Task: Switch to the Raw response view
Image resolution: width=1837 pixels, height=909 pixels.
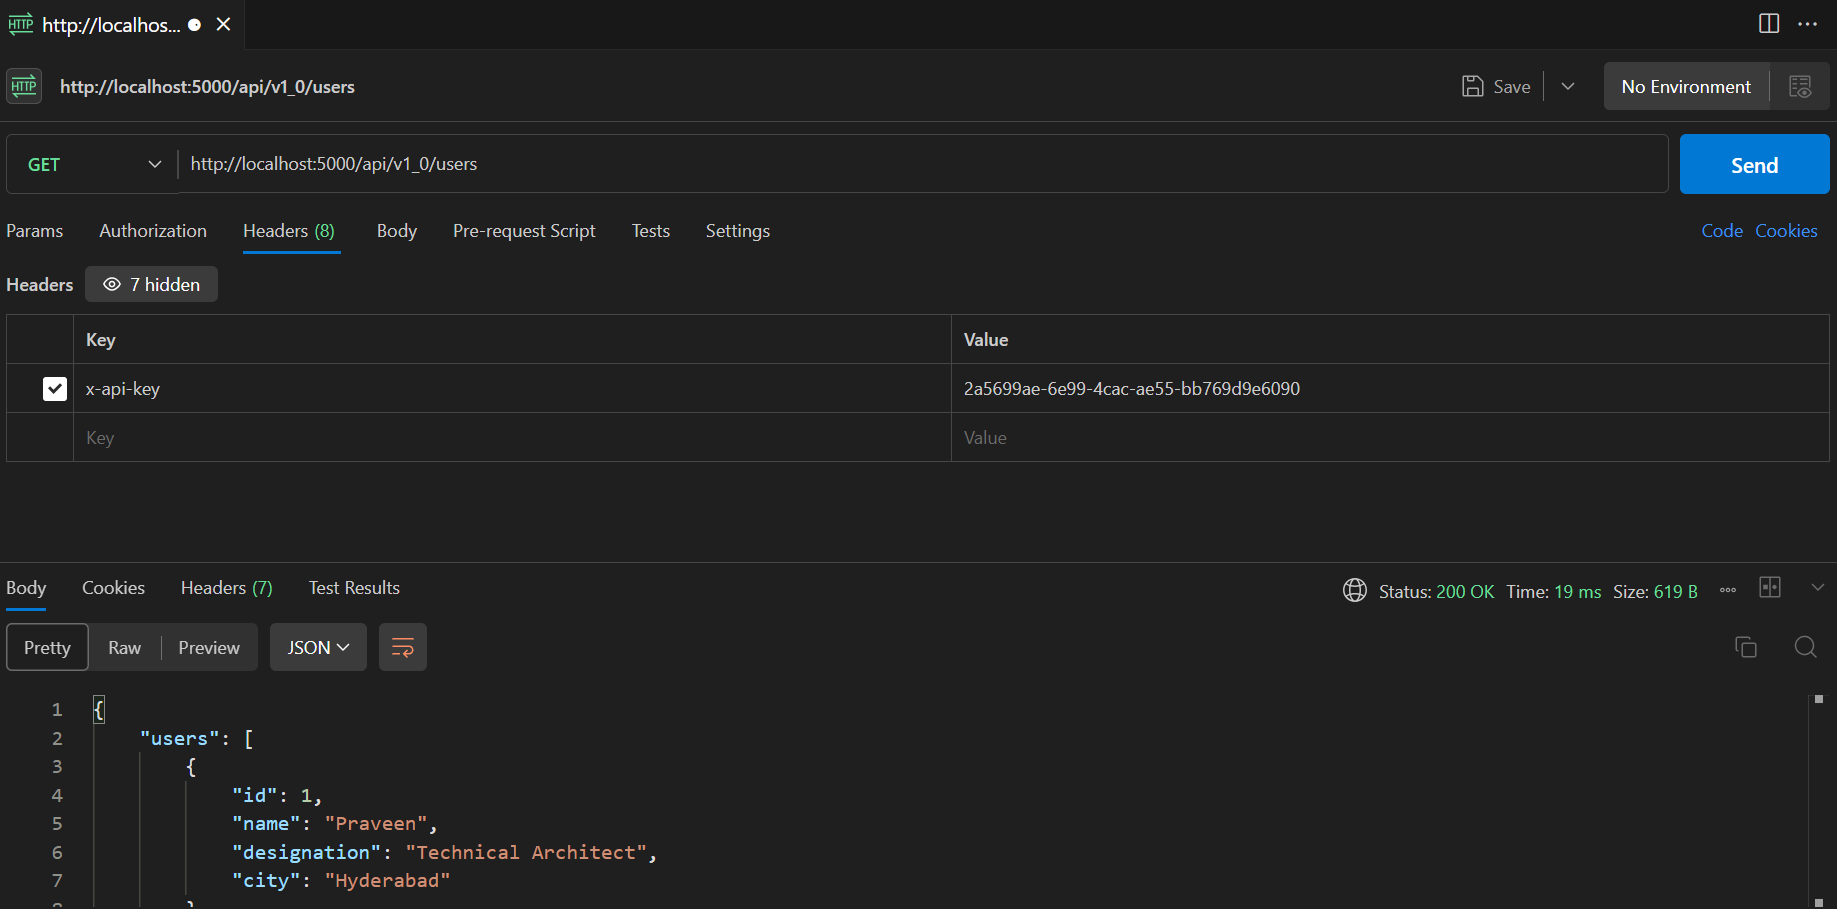Action: coord(124,648)
